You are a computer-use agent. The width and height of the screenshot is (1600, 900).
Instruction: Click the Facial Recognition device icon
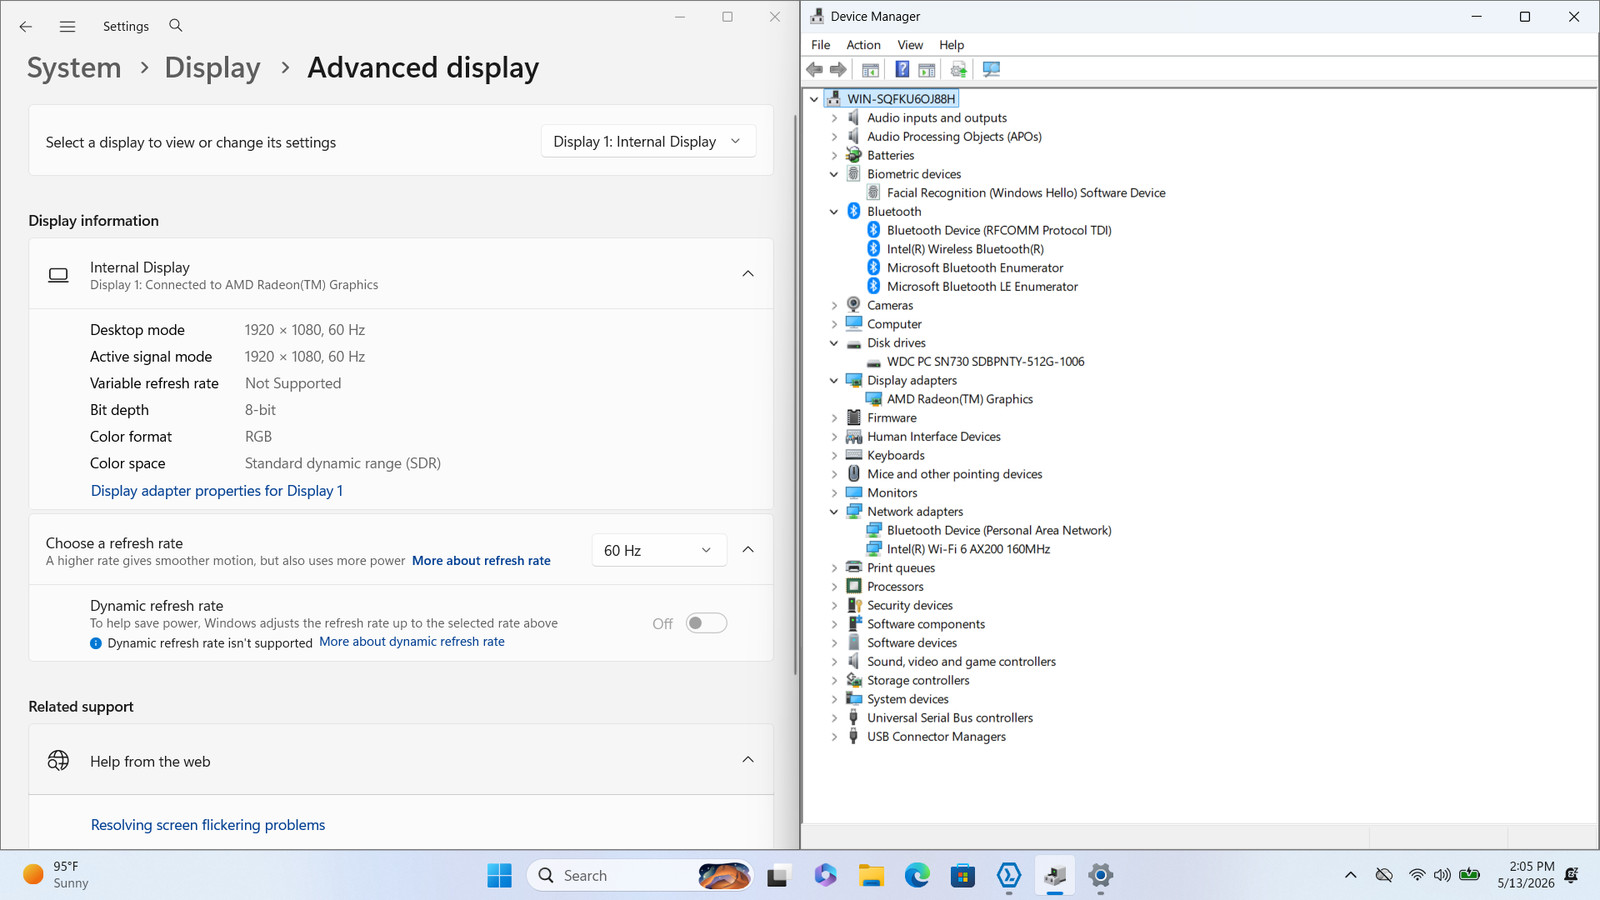tap(874, 193)
